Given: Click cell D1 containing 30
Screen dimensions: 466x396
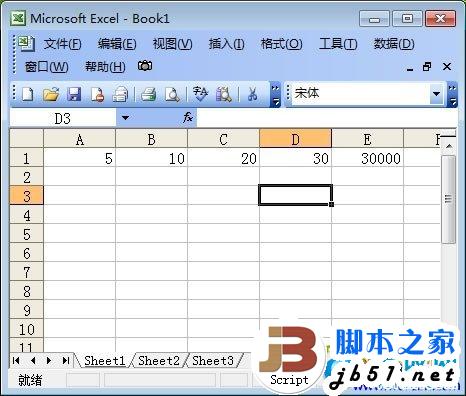Looking at the screenshot, I should 295,157.
